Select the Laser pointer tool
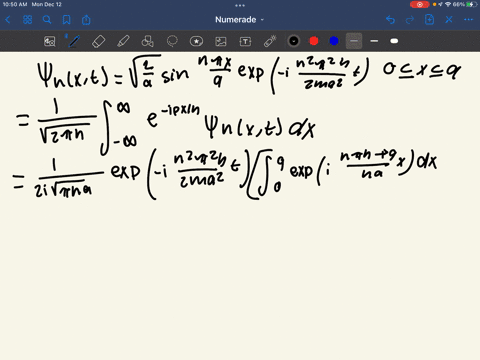This screenshot has height=360, width=480. tap(270, 41)
